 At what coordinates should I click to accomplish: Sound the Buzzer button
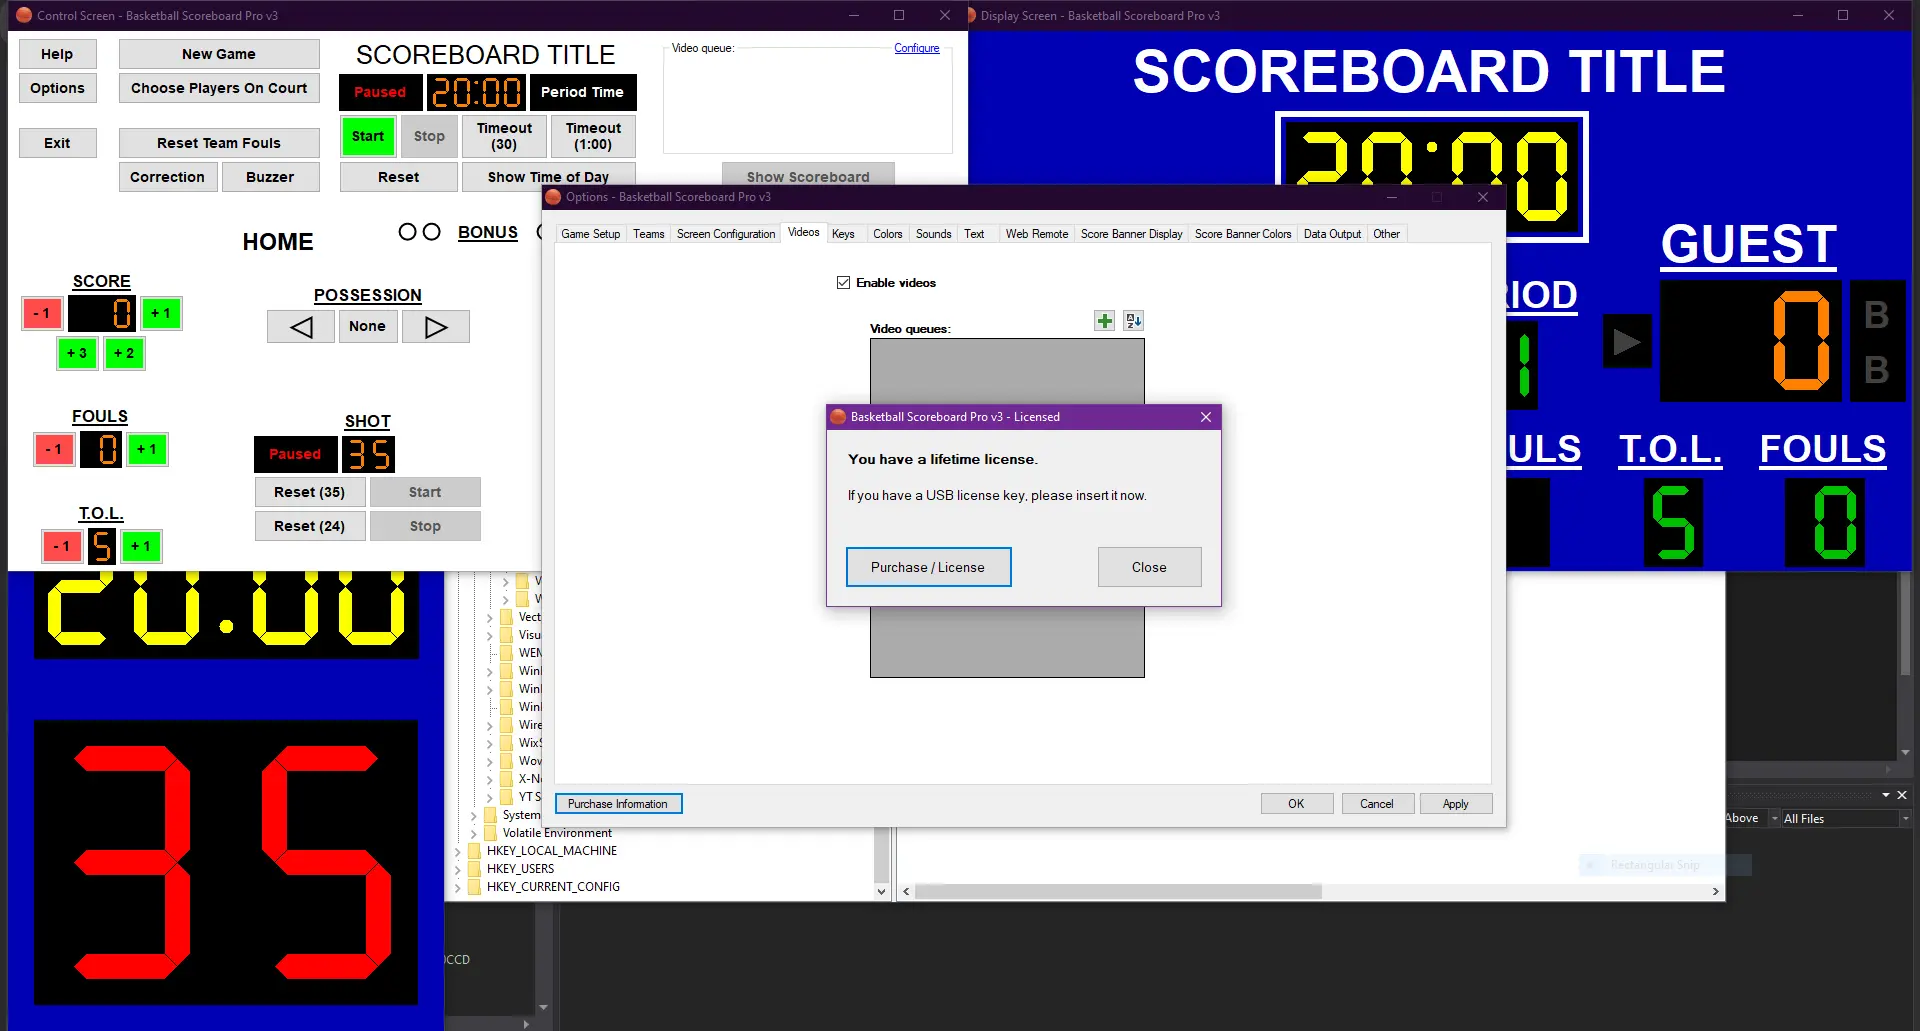(x=270, y=177)
